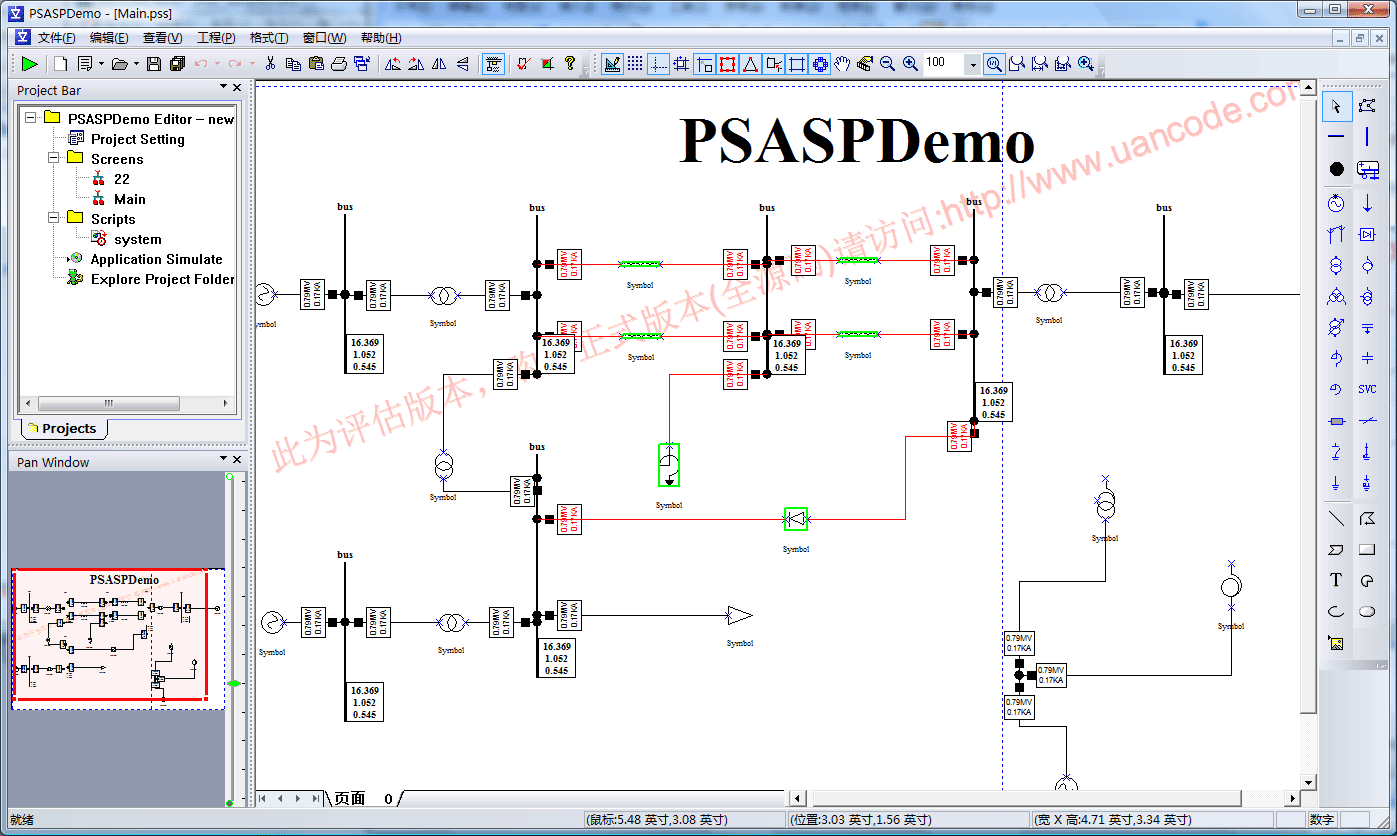Open the 工程(P) menu
This screenshot has height=836, width=1397.
[x=216, y=38]
